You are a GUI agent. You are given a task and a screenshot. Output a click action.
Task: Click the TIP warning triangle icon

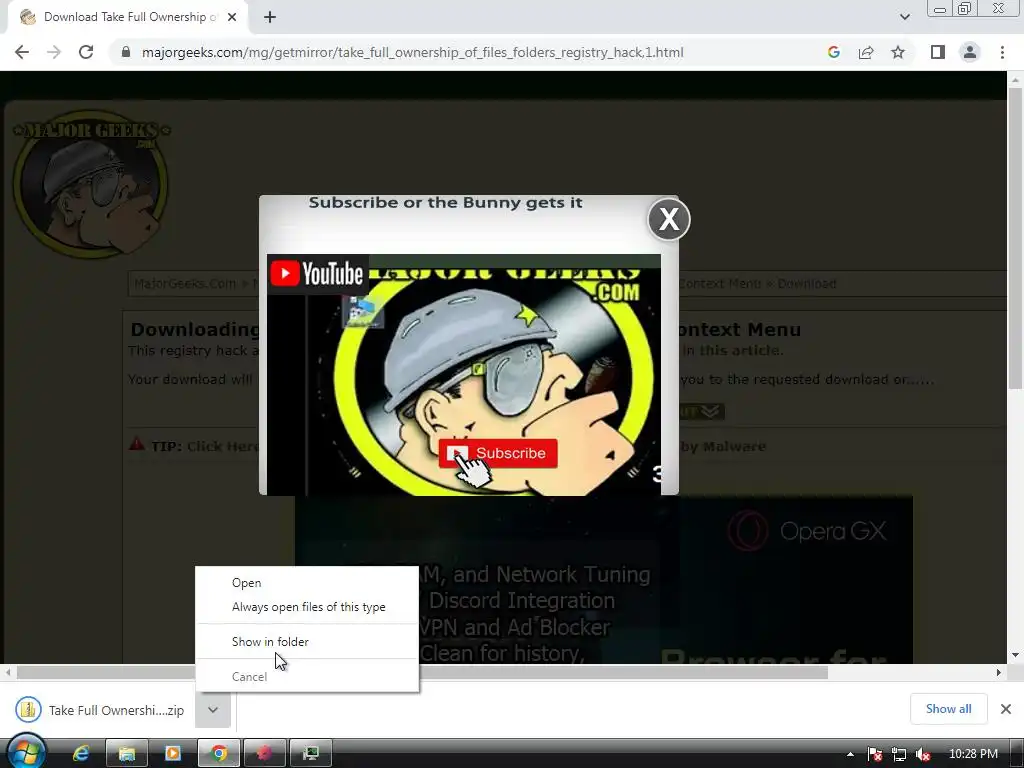(136, 445)
